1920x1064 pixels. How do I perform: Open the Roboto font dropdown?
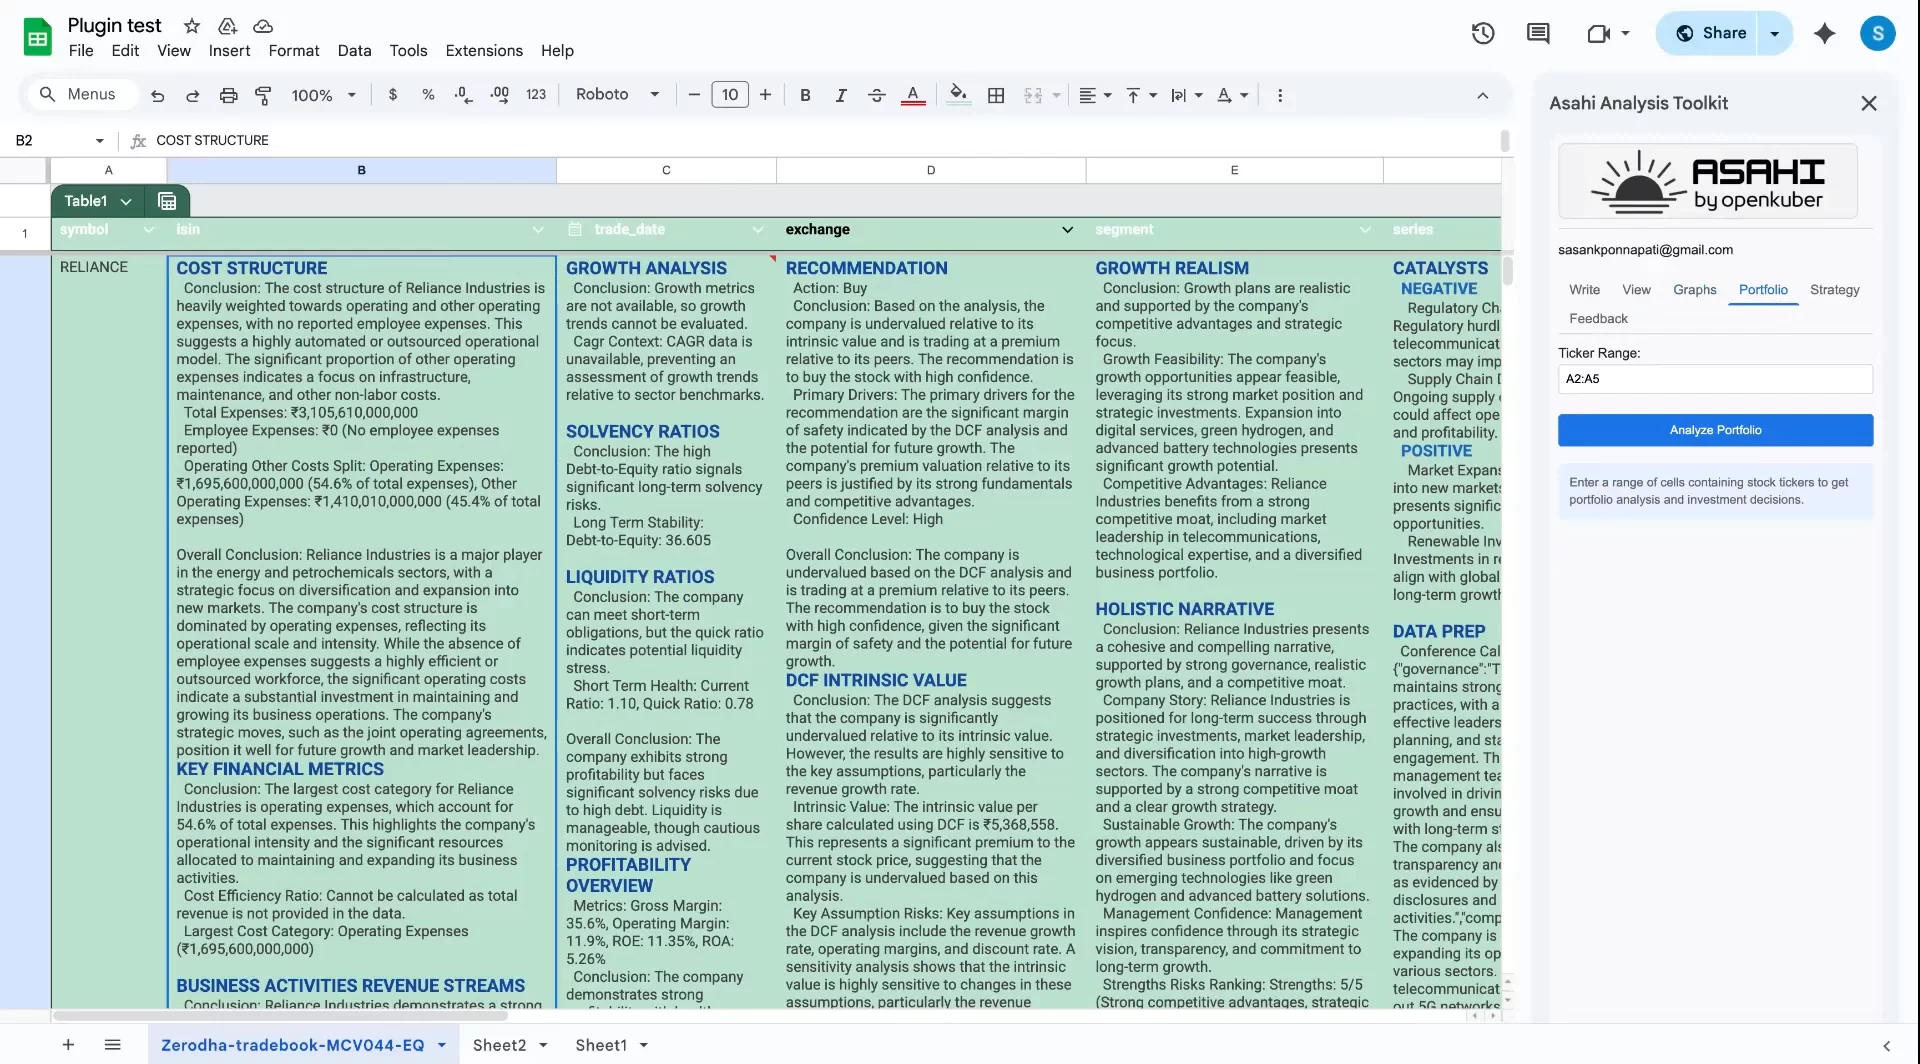[x=617, y=95]
